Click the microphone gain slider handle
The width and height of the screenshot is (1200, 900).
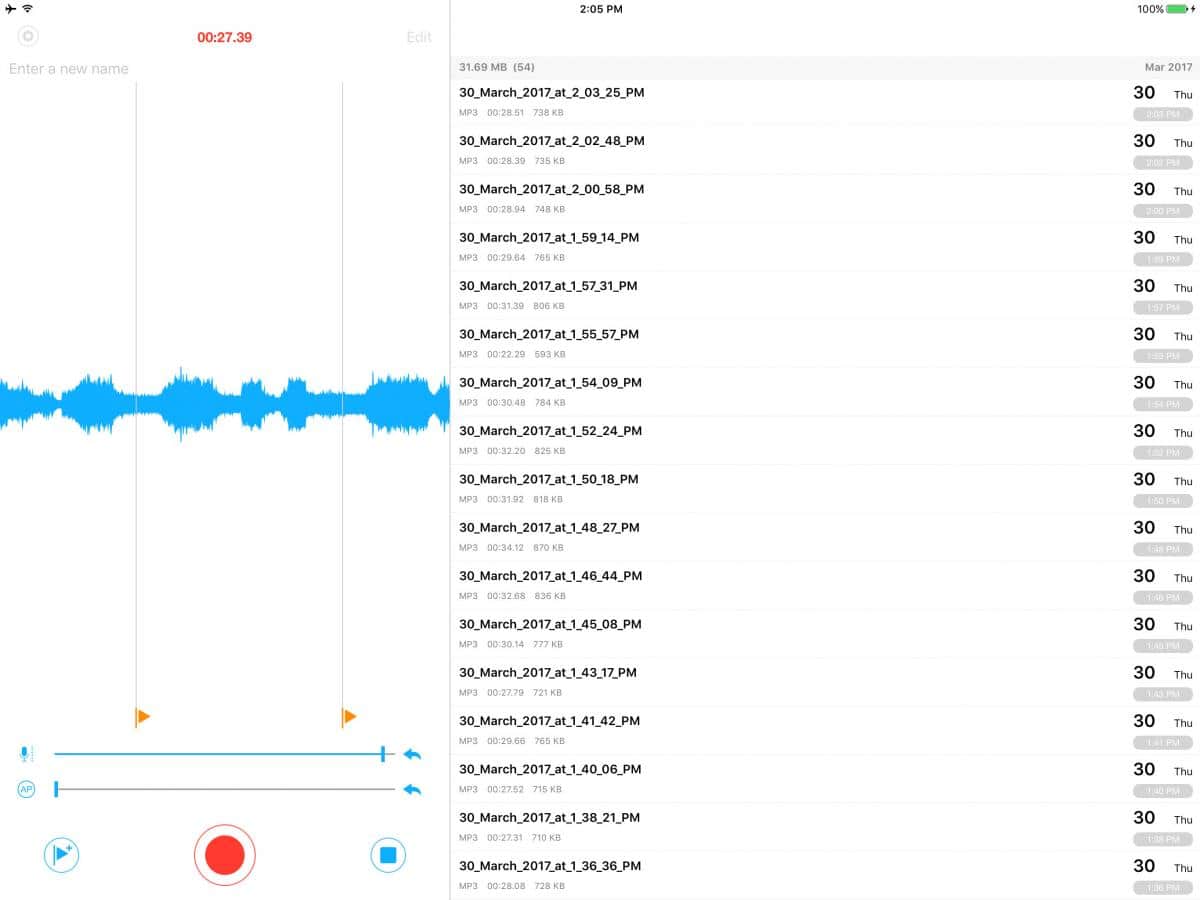[383, 754]
